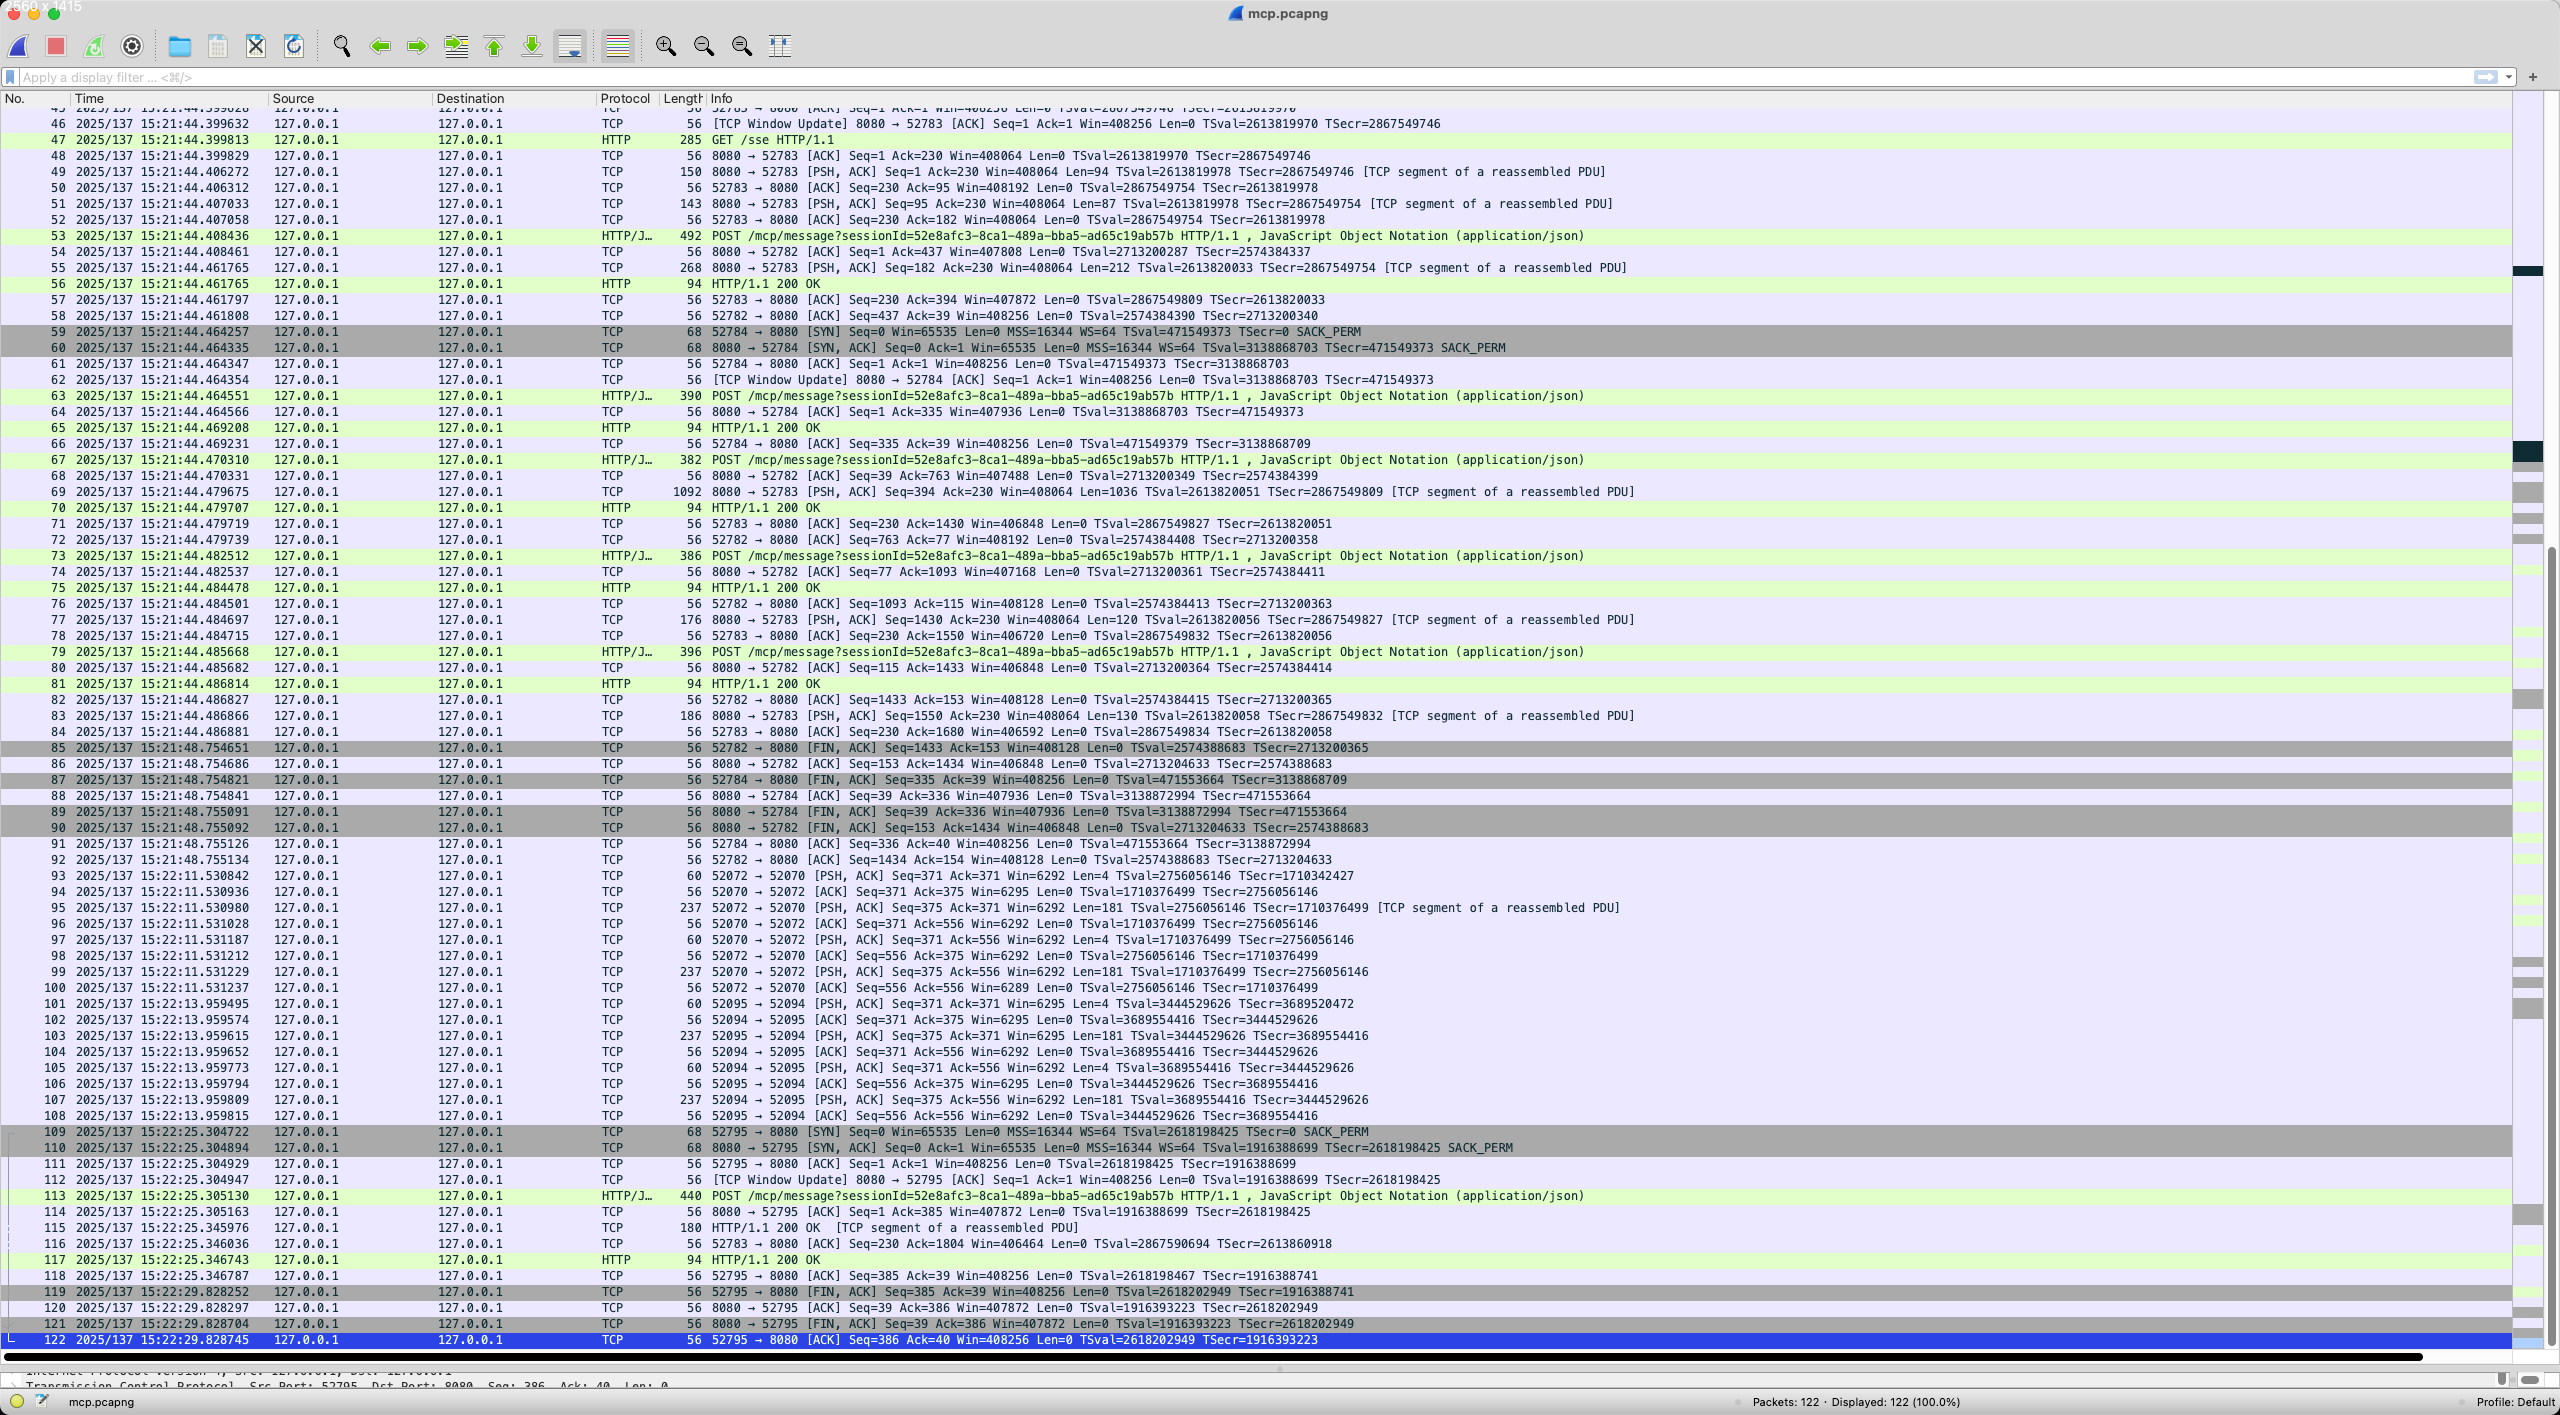Jump to last packet via the down arrow icon
Viewport: 2560px width, 1415px height.
532,46
